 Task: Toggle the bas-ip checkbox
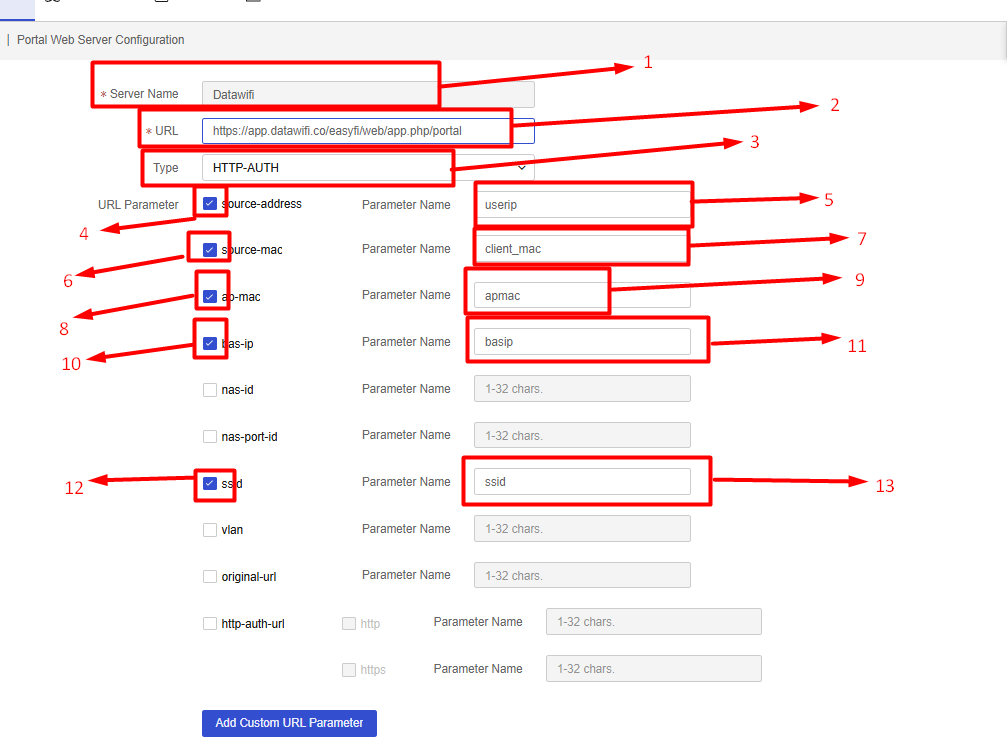(x=209, y=343)
